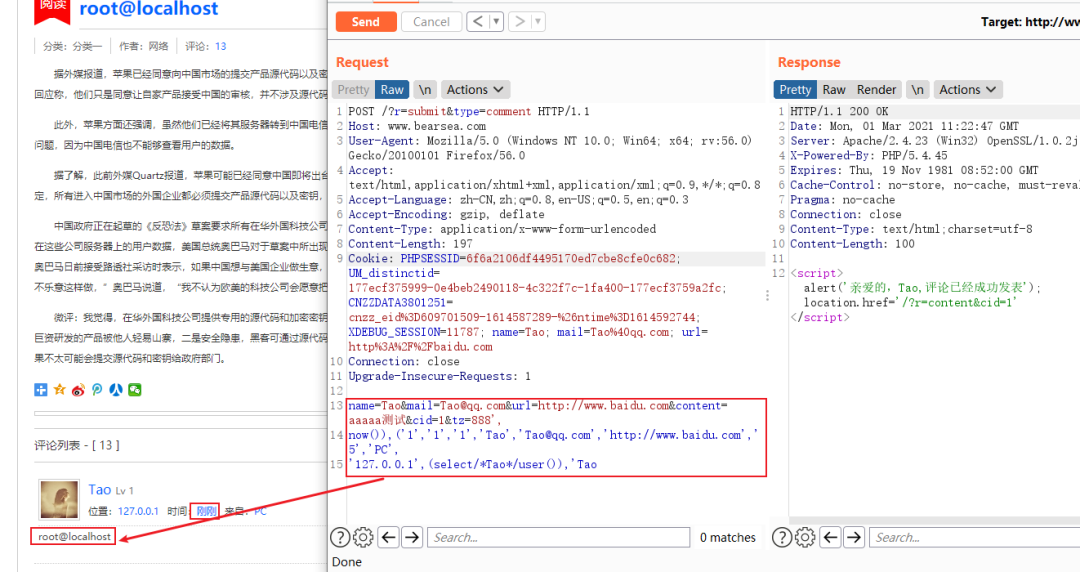Expand the Response Actions dropdown
The height and width of the screenshot is (572, 1080).
tap(968, 90)
